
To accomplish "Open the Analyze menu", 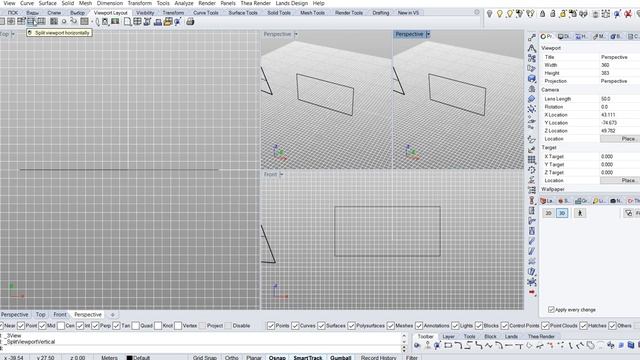I will point(184,3).
